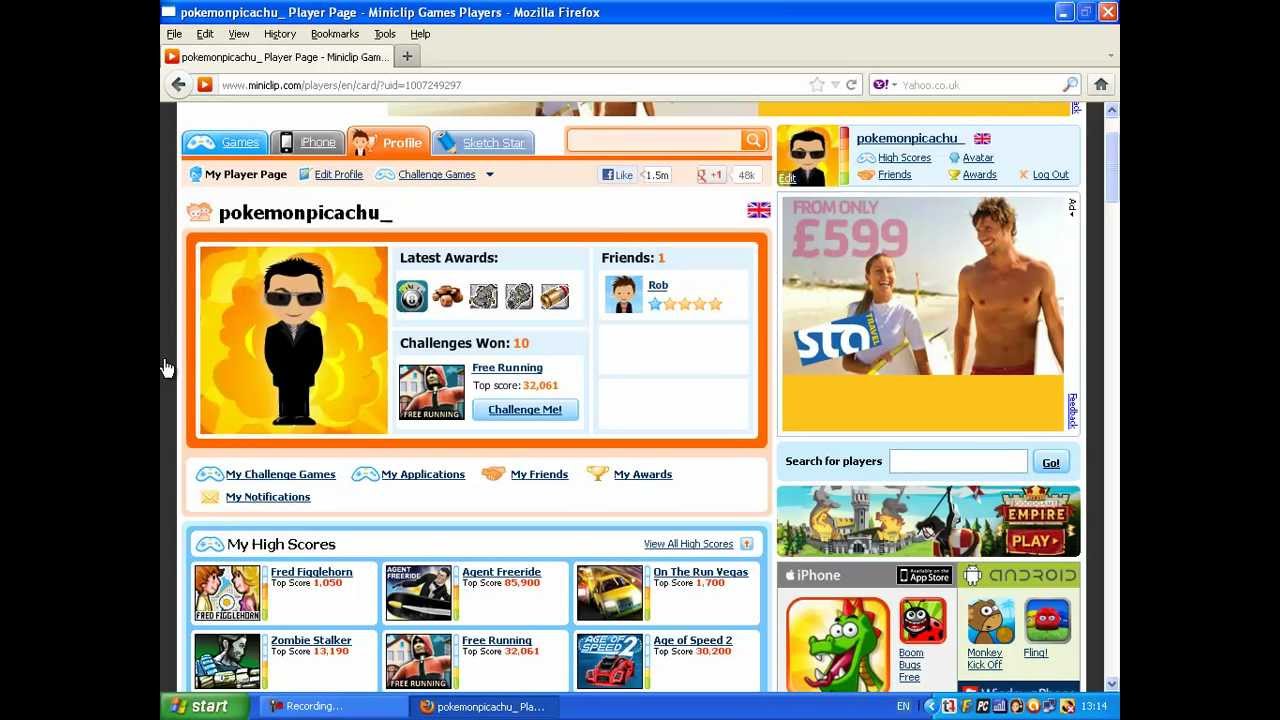Bookmark this page with the star icon

[817, 85]
